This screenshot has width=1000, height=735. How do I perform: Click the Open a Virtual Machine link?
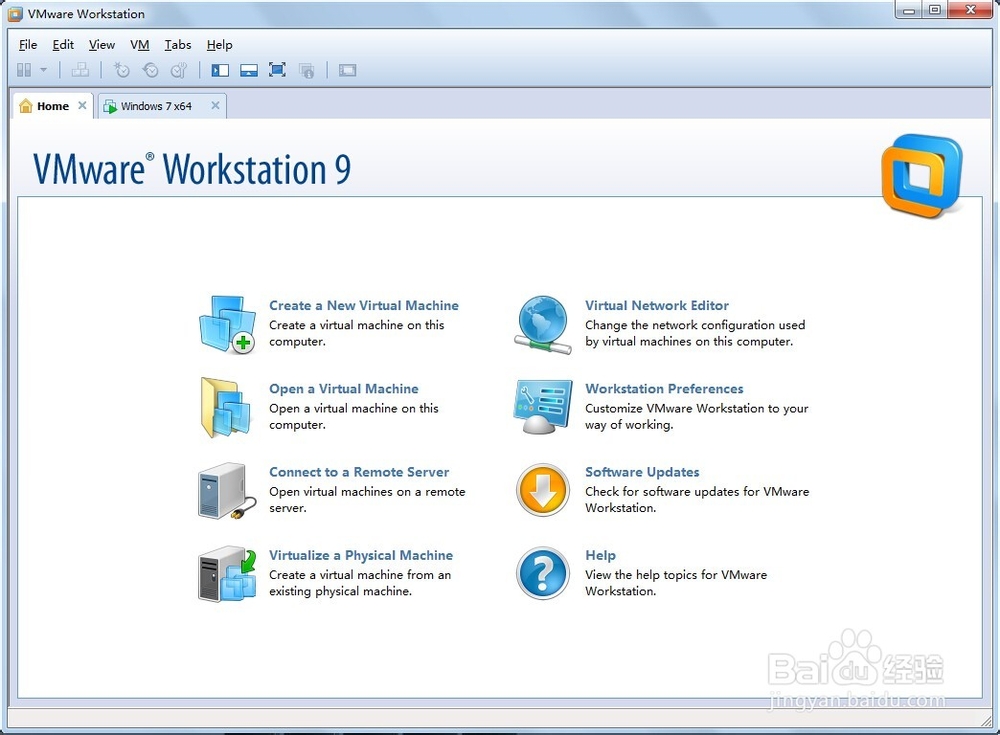click(x=344, y=389)
